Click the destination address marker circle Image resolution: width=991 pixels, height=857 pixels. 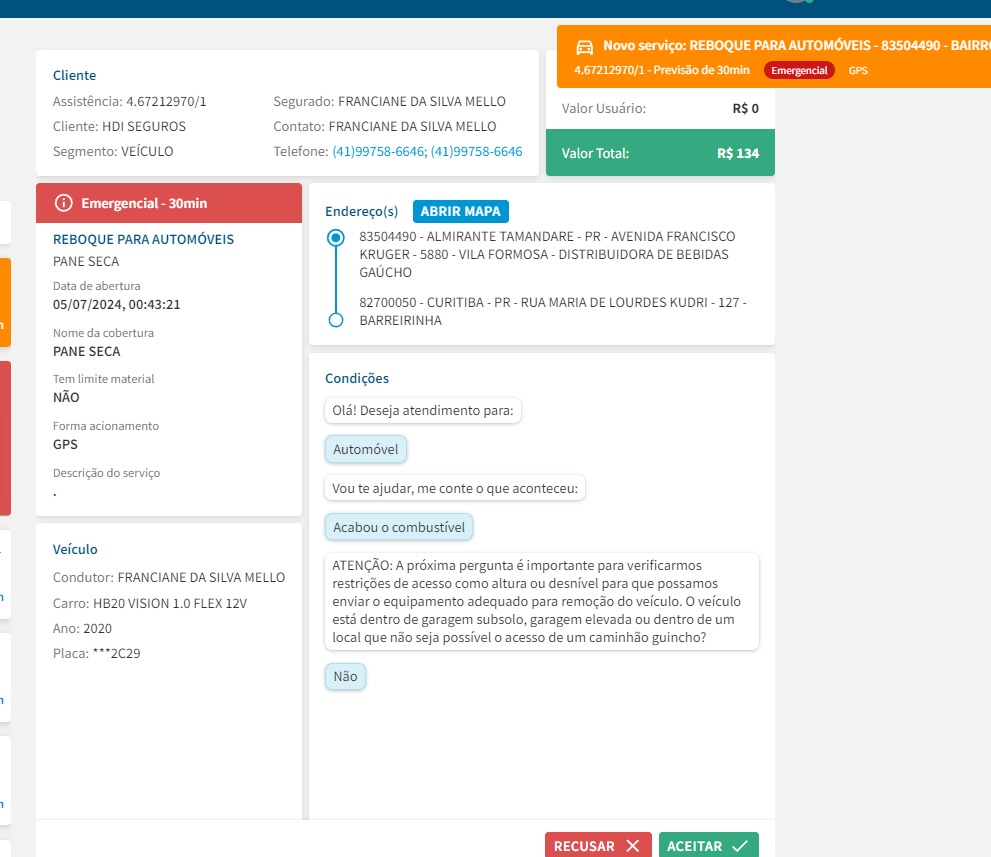(x=336, y=320)
